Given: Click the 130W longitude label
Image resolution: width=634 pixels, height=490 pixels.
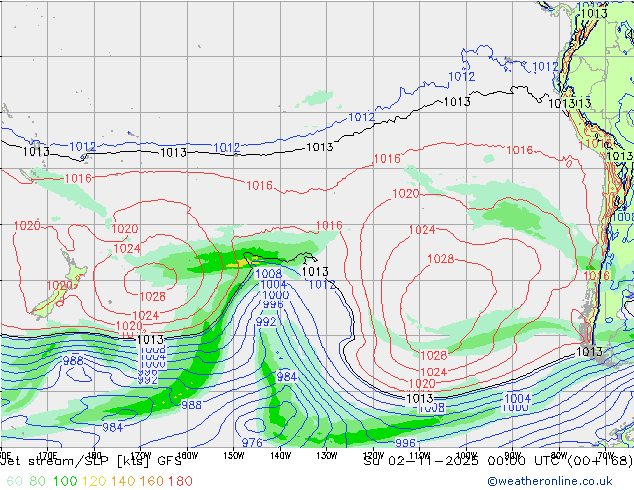Looking at the screenshot, I should pyautogui.click(x=327, y=455).
